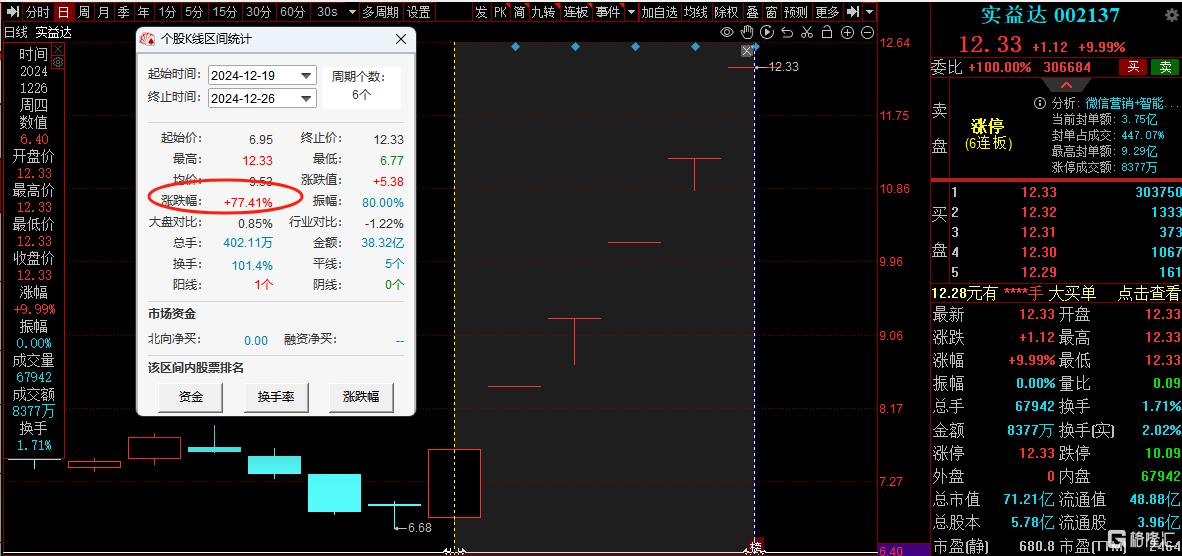Click the red 买 buy button
Image resolution: width=1182 pixels, height=556 pixels.
[x=1133, y=67]
